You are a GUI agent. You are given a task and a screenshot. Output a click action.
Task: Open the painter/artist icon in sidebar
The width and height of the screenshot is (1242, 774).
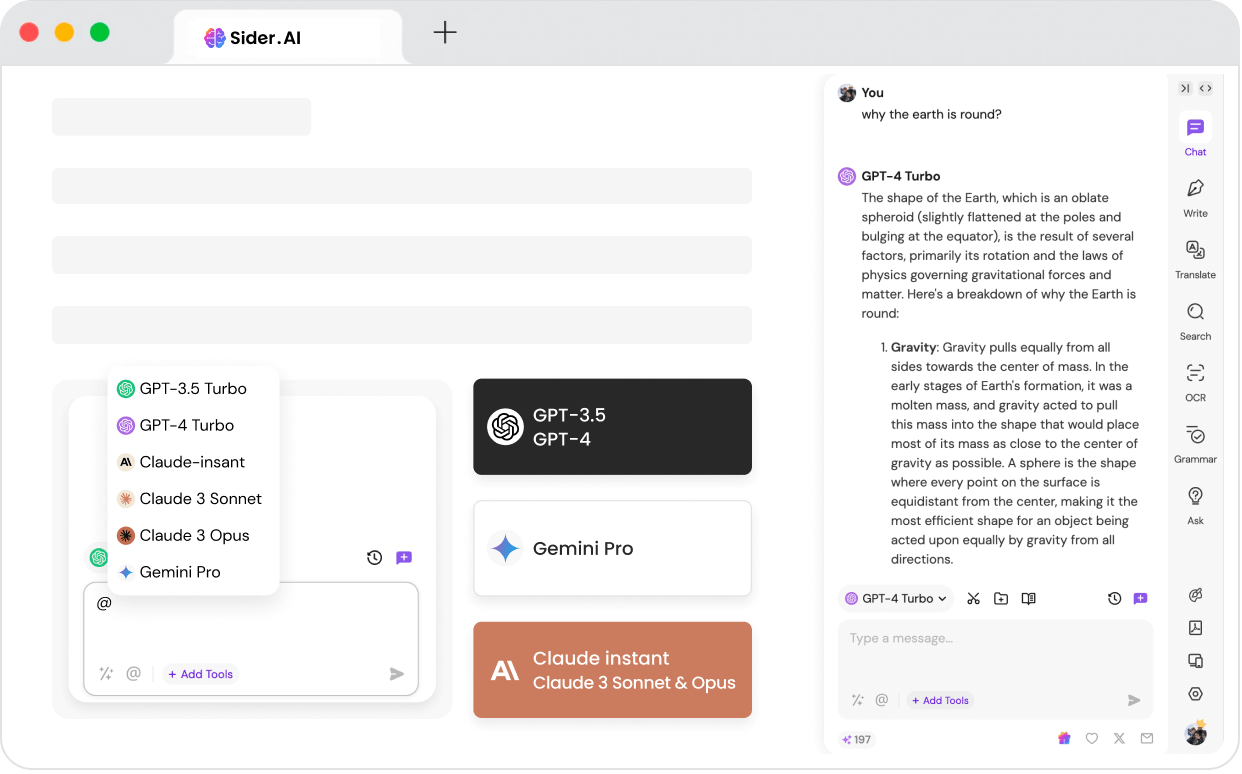tap(1195, 595)
